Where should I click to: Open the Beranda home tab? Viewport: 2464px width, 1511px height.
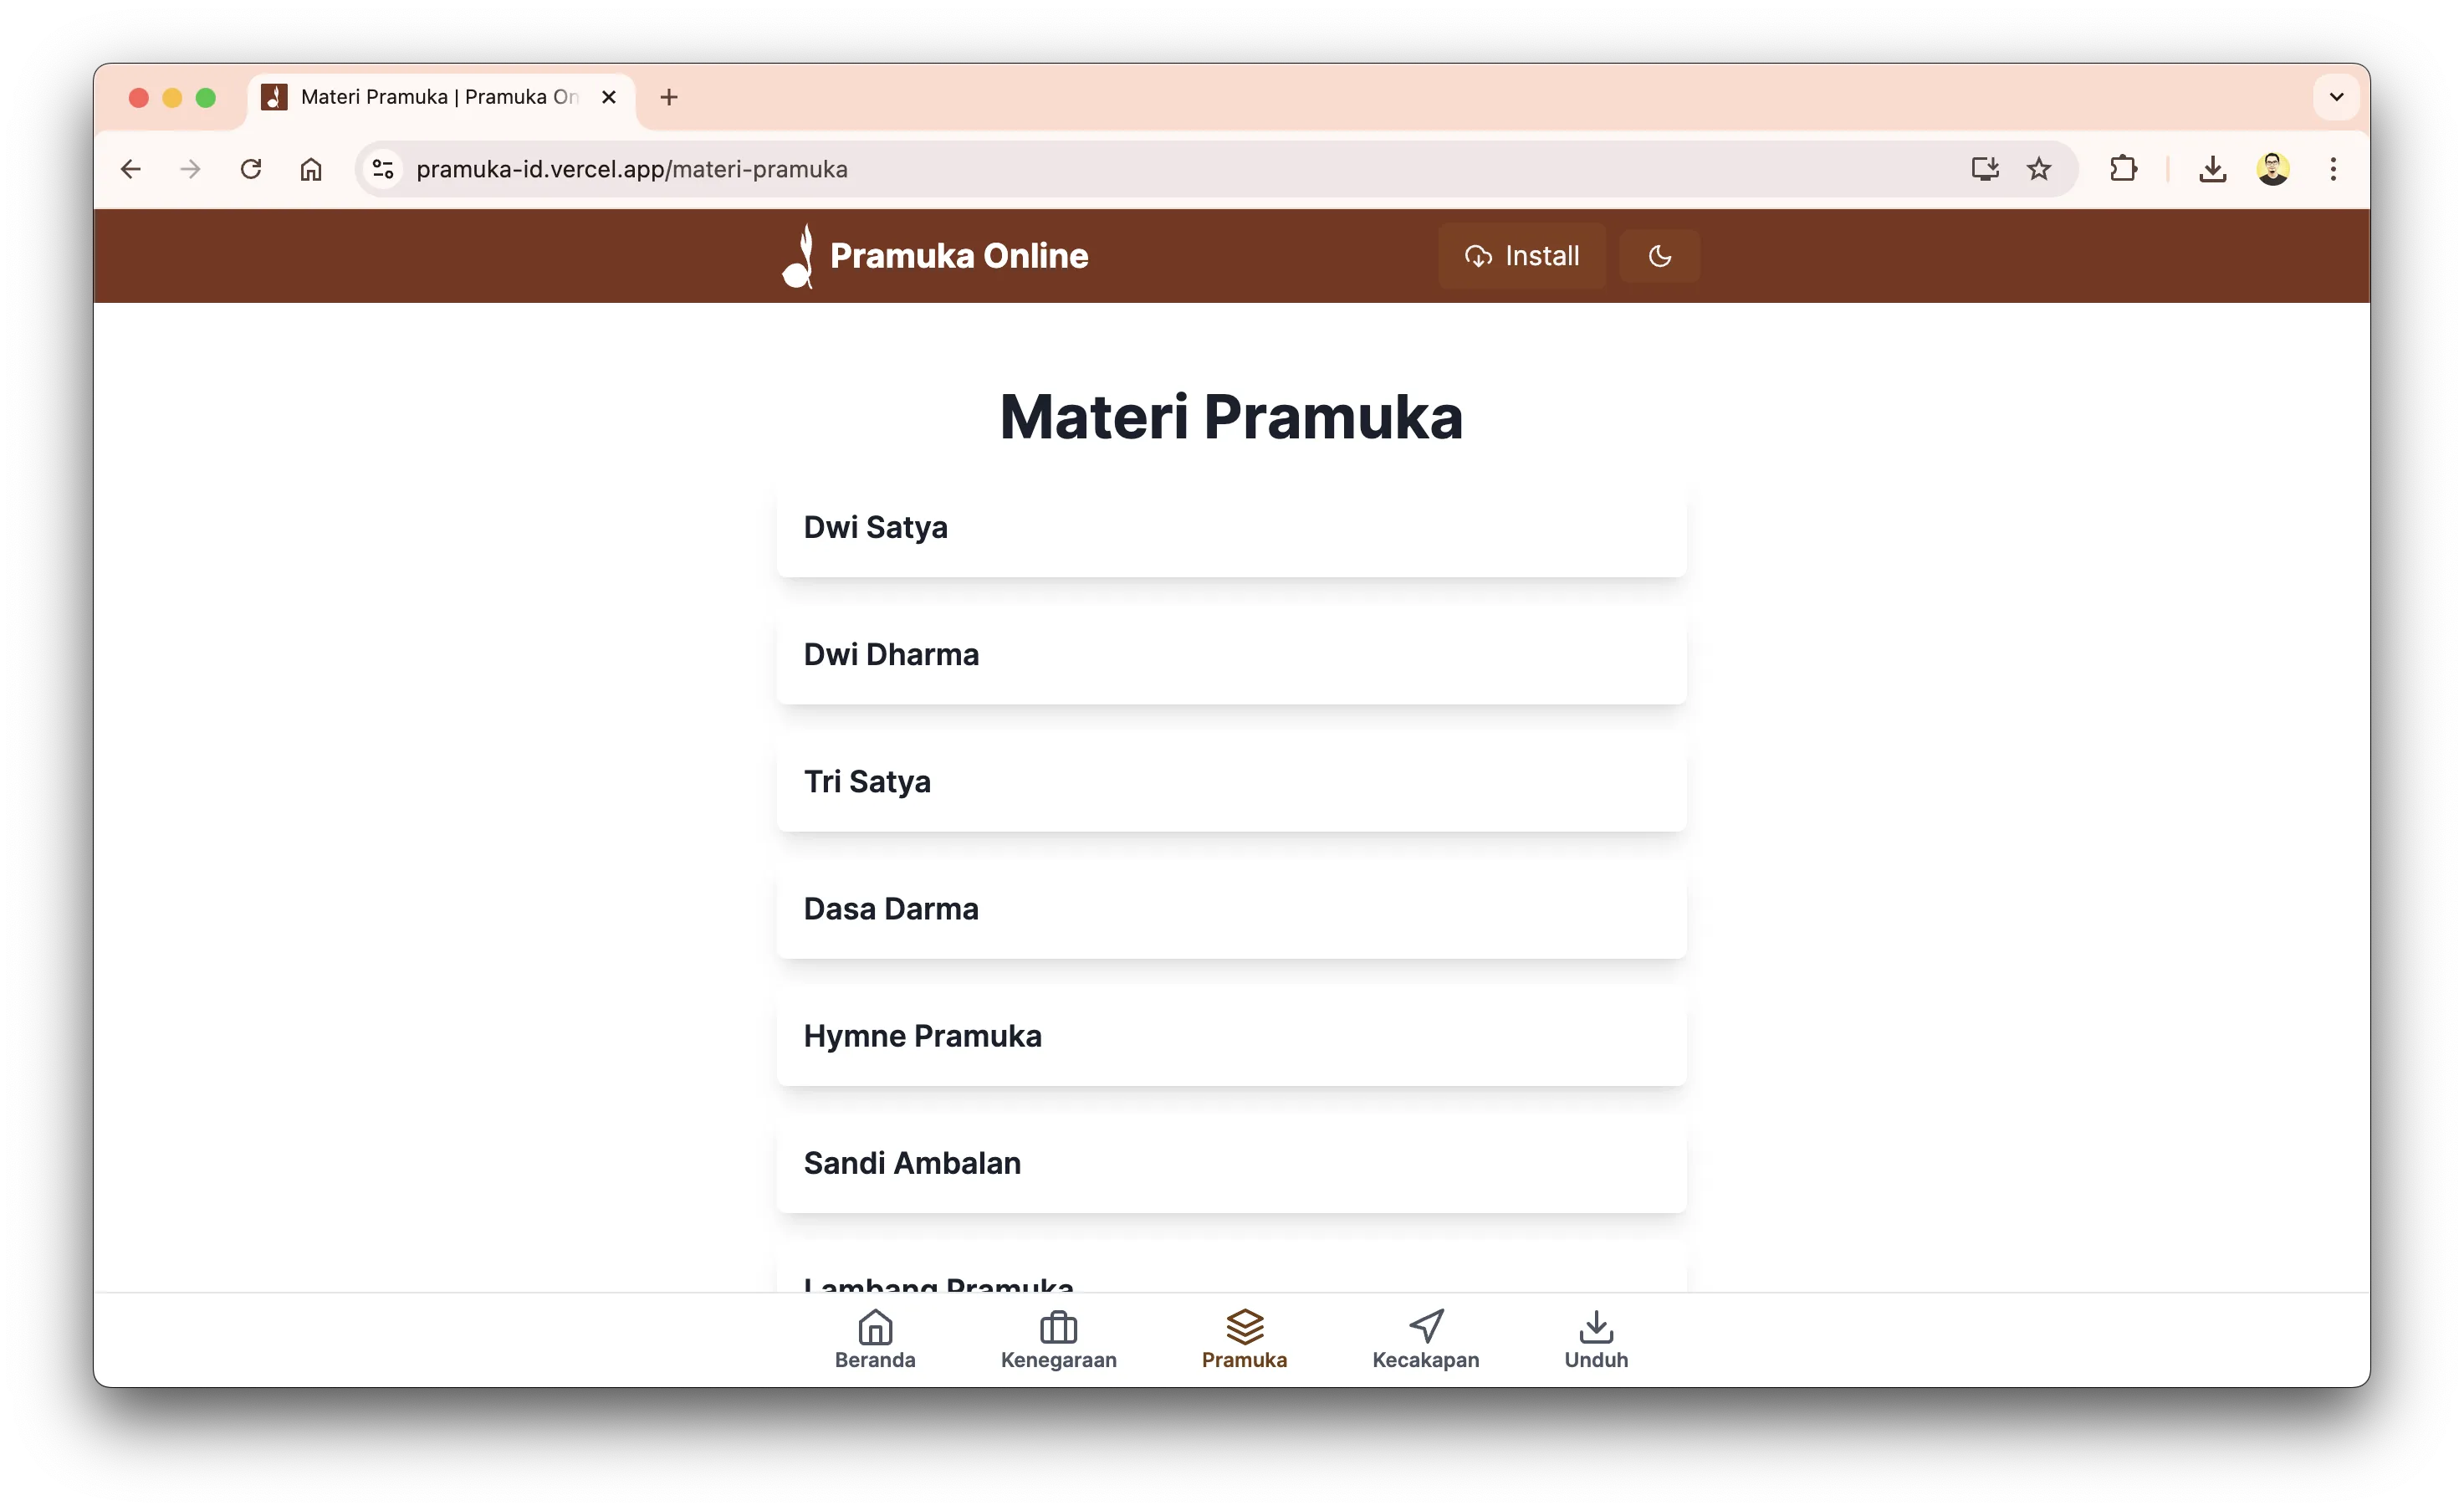(x=875, y=1339)
